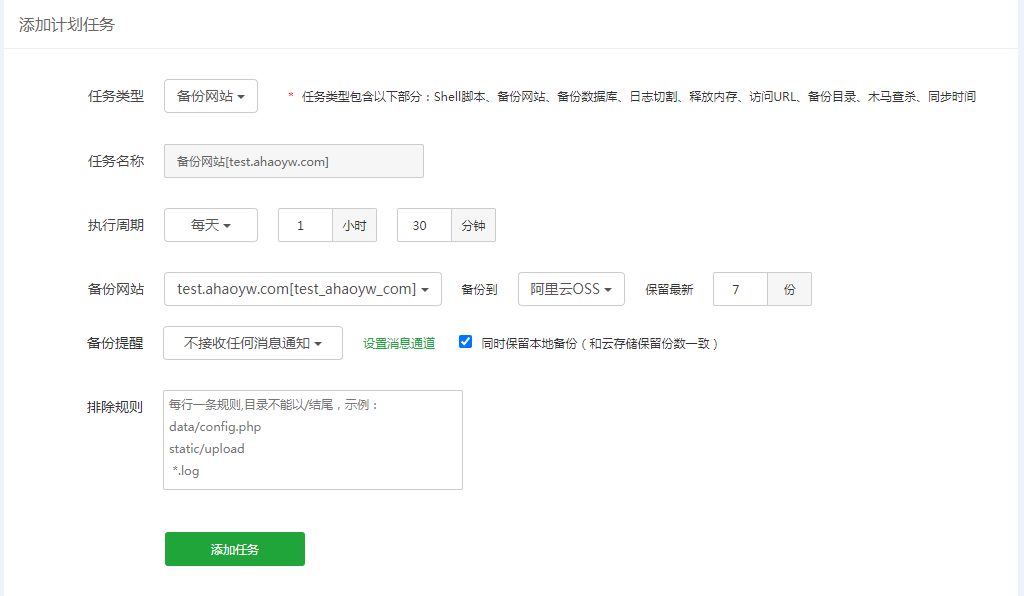Open the test.ahaoyw.com site selection dropdown
The width and height of the screenshot is (1024, 596).
click(x=302, y=289)
